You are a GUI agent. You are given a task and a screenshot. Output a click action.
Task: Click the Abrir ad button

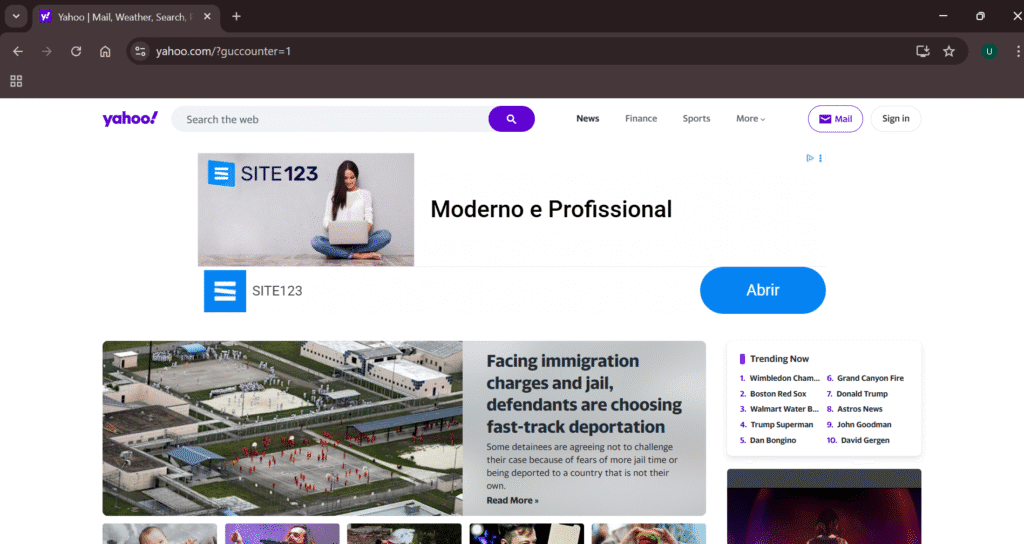(x=763, y=290)
